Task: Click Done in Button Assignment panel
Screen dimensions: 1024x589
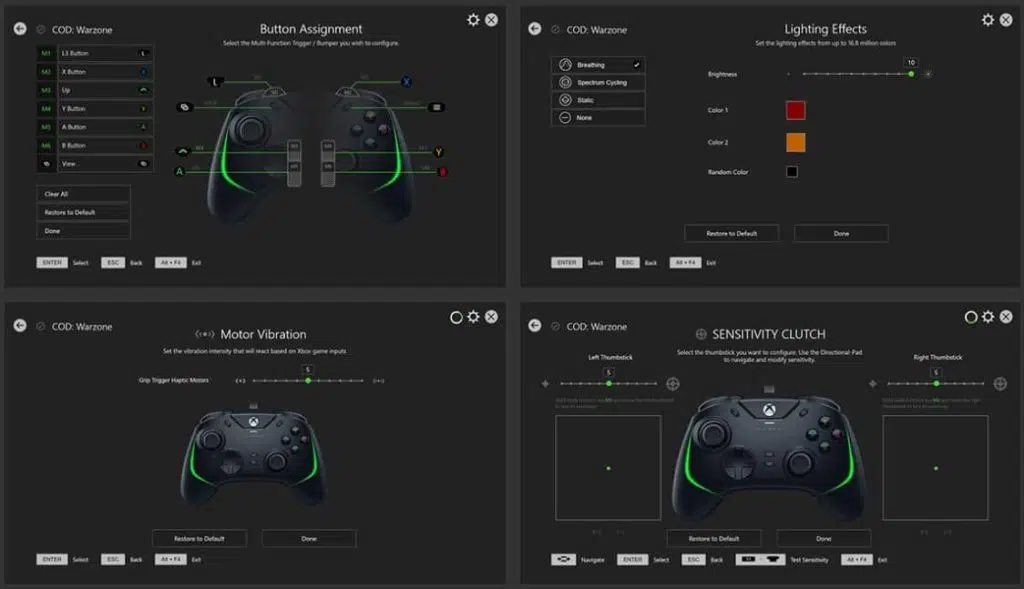Action: (x=84, y=231)
